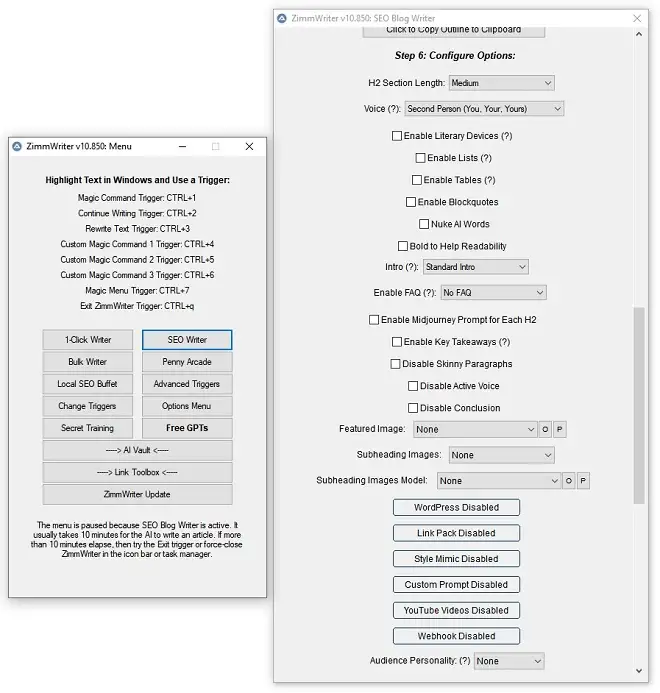Click YouTube Videos Disabled button
This screenshot has width=660, height=693.
point(456,610)
